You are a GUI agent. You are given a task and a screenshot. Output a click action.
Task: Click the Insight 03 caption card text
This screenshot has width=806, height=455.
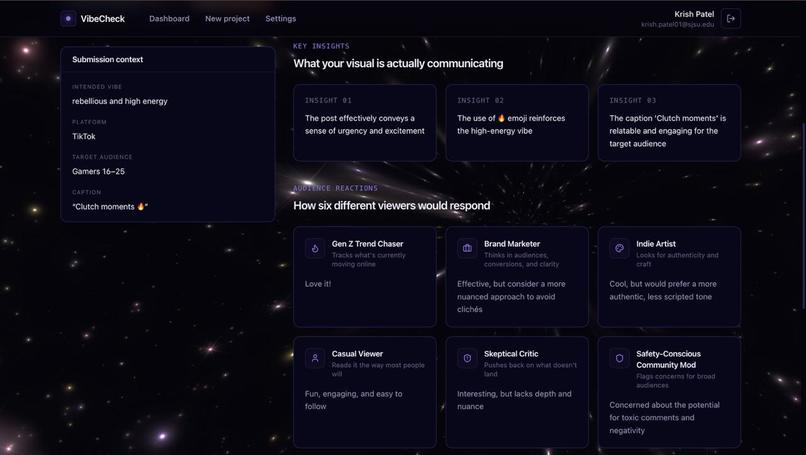(x=668, y=131)
